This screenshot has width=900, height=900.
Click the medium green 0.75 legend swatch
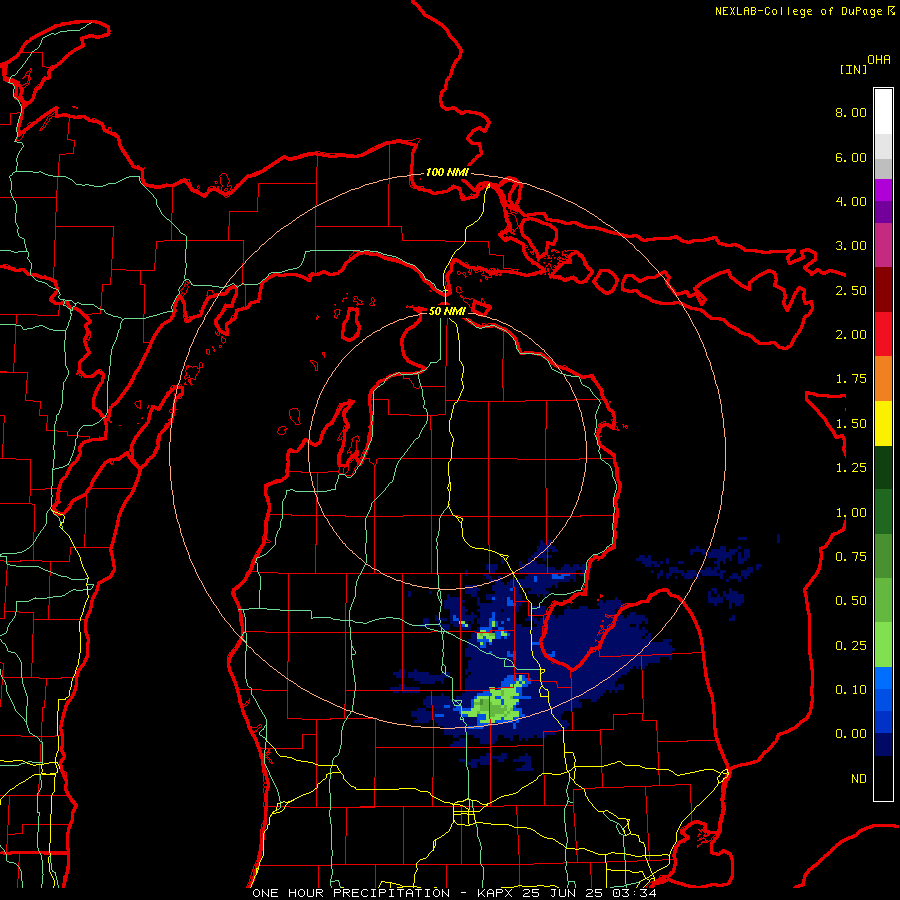(x=883, y=556)
